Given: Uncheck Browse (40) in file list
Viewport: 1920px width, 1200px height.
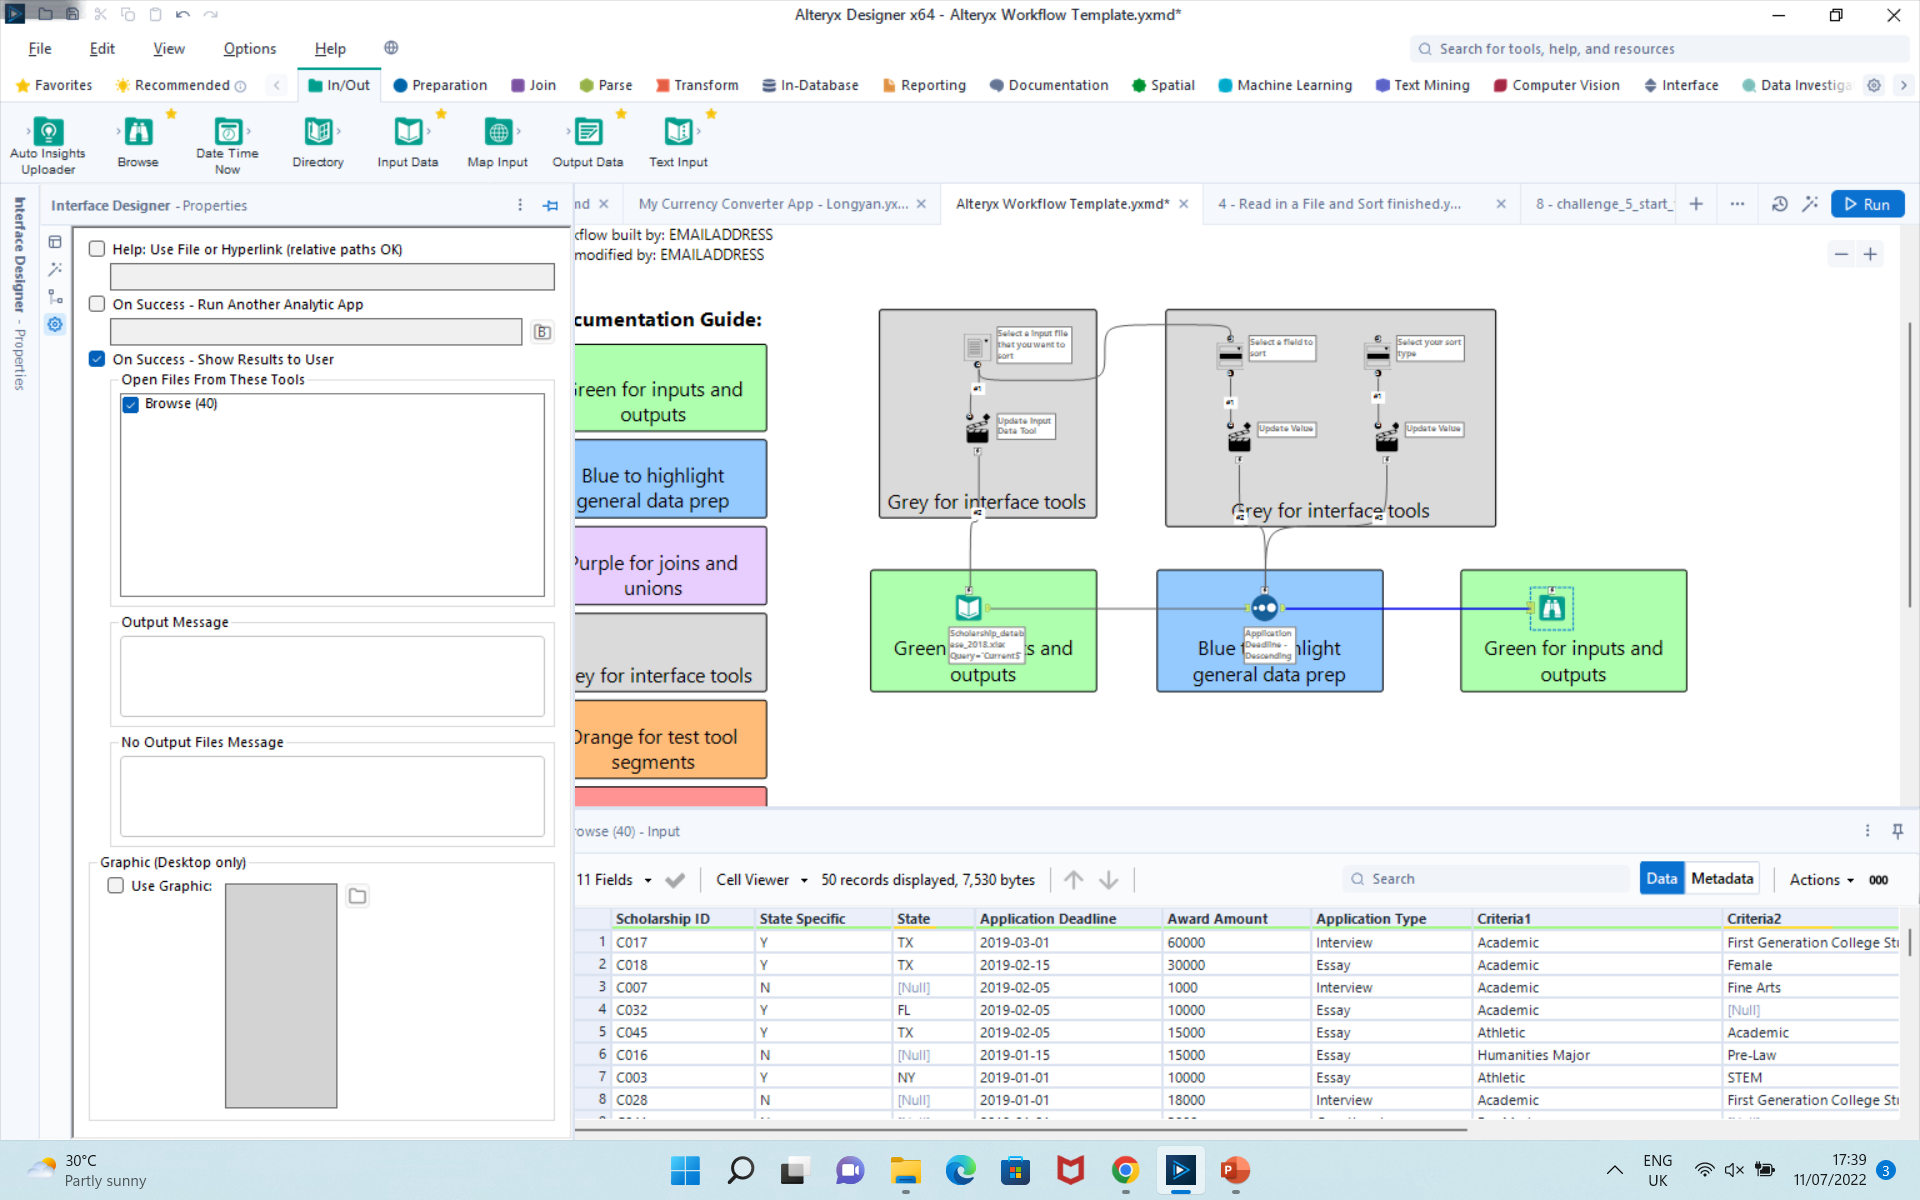Looking at the screenshot, I should coord(130,404).
